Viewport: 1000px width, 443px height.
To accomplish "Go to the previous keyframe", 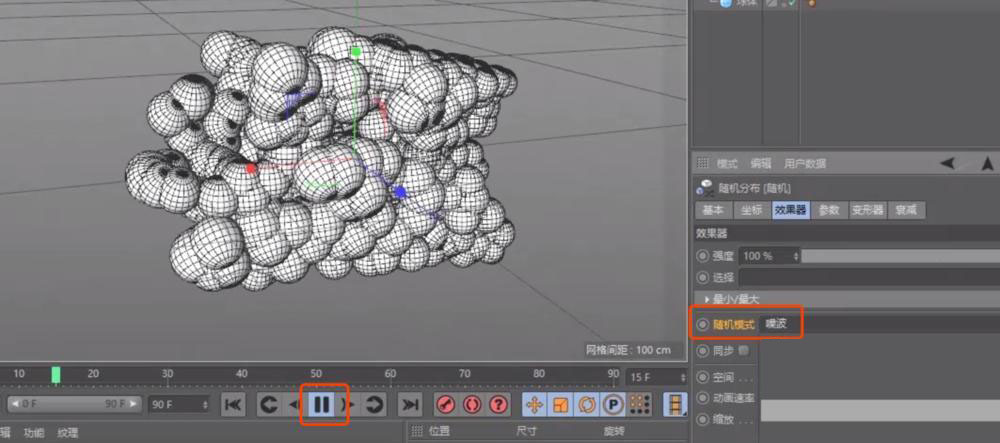I will click(270, 404).
